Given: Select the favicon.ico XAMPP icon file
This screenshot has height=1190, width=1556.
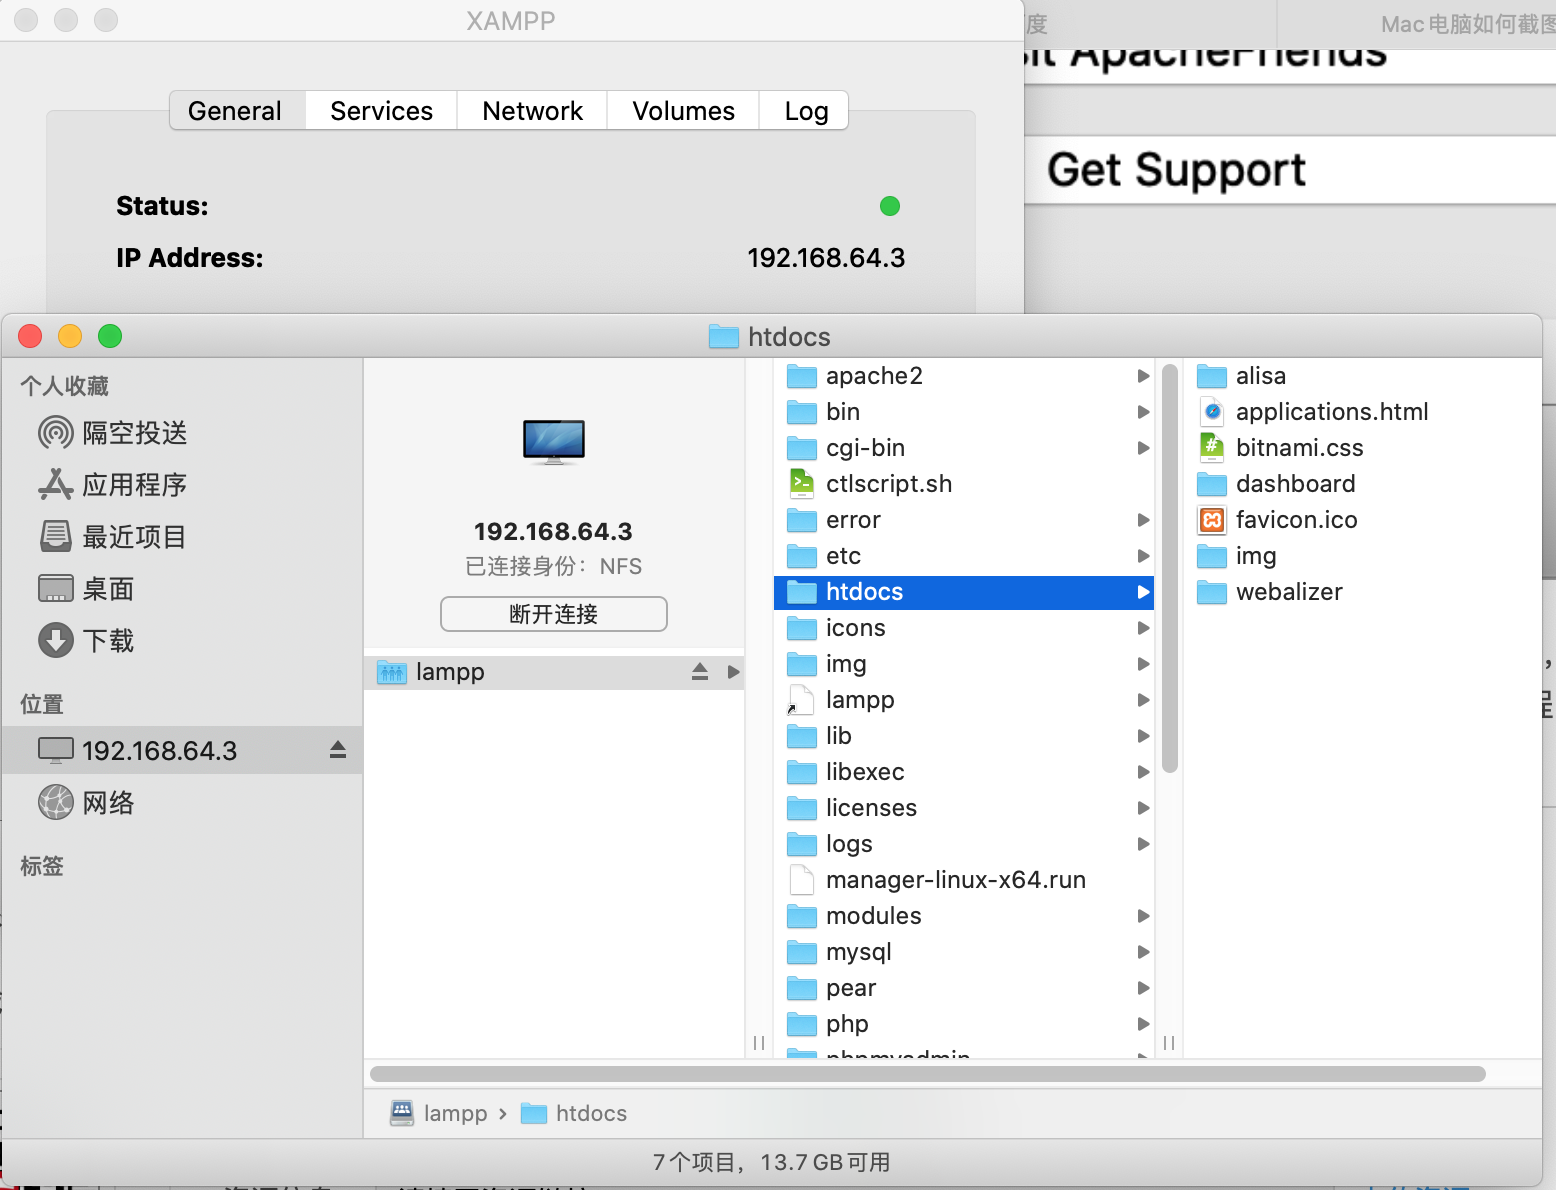Looking at the screenshot, I should coord(1212,520).
